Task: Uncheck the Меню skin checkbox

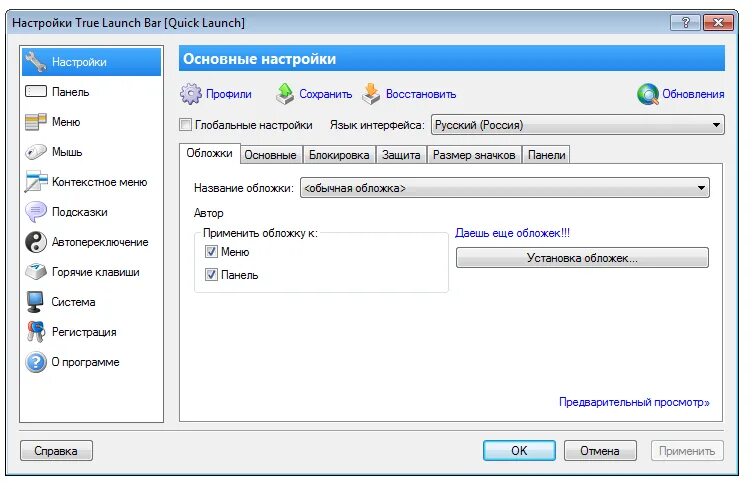Action: tap(211, 251)
